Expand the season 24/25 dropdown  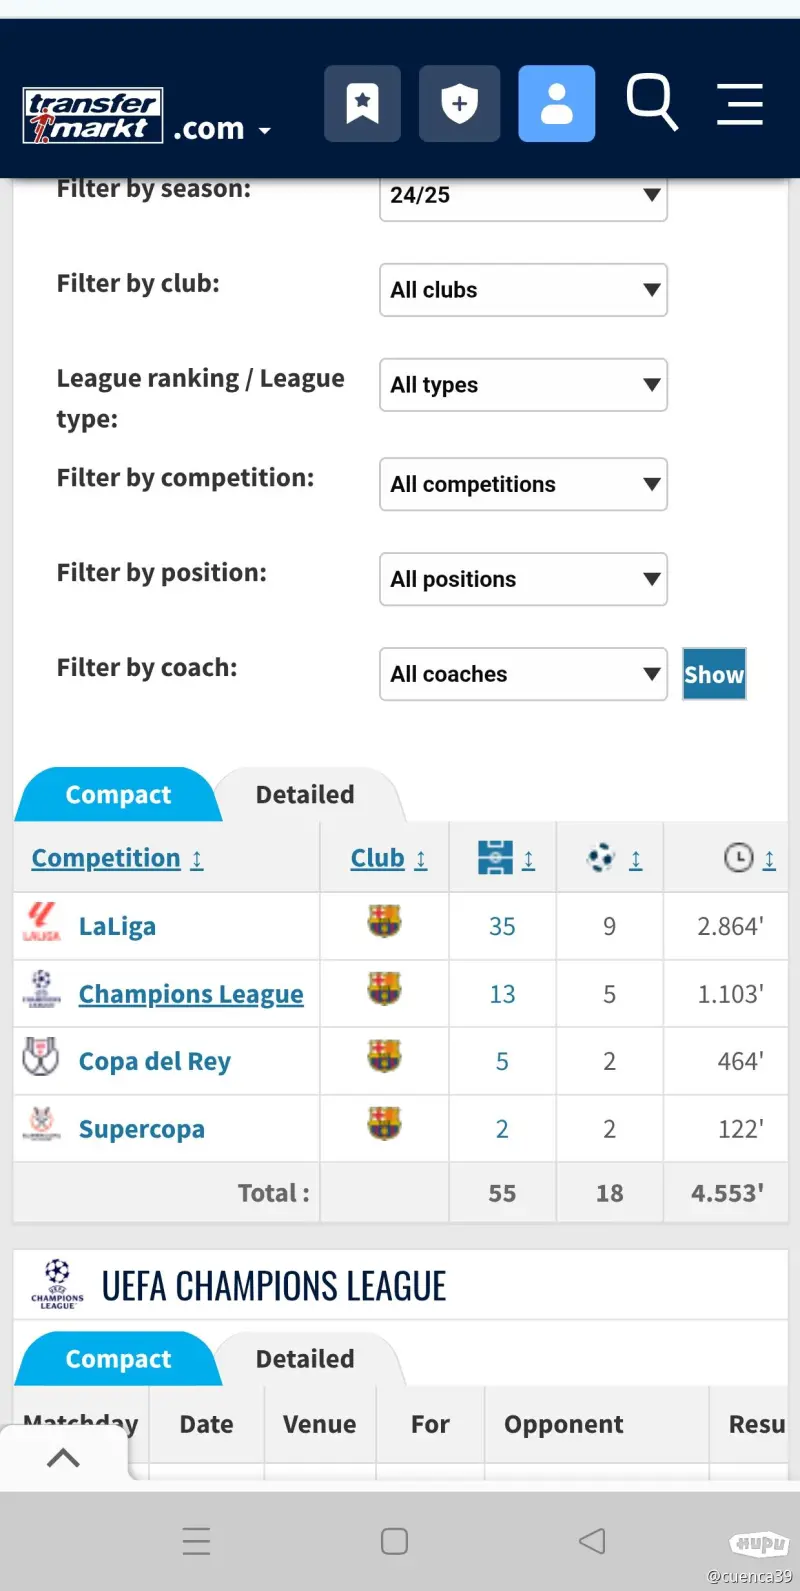point(523,196)
